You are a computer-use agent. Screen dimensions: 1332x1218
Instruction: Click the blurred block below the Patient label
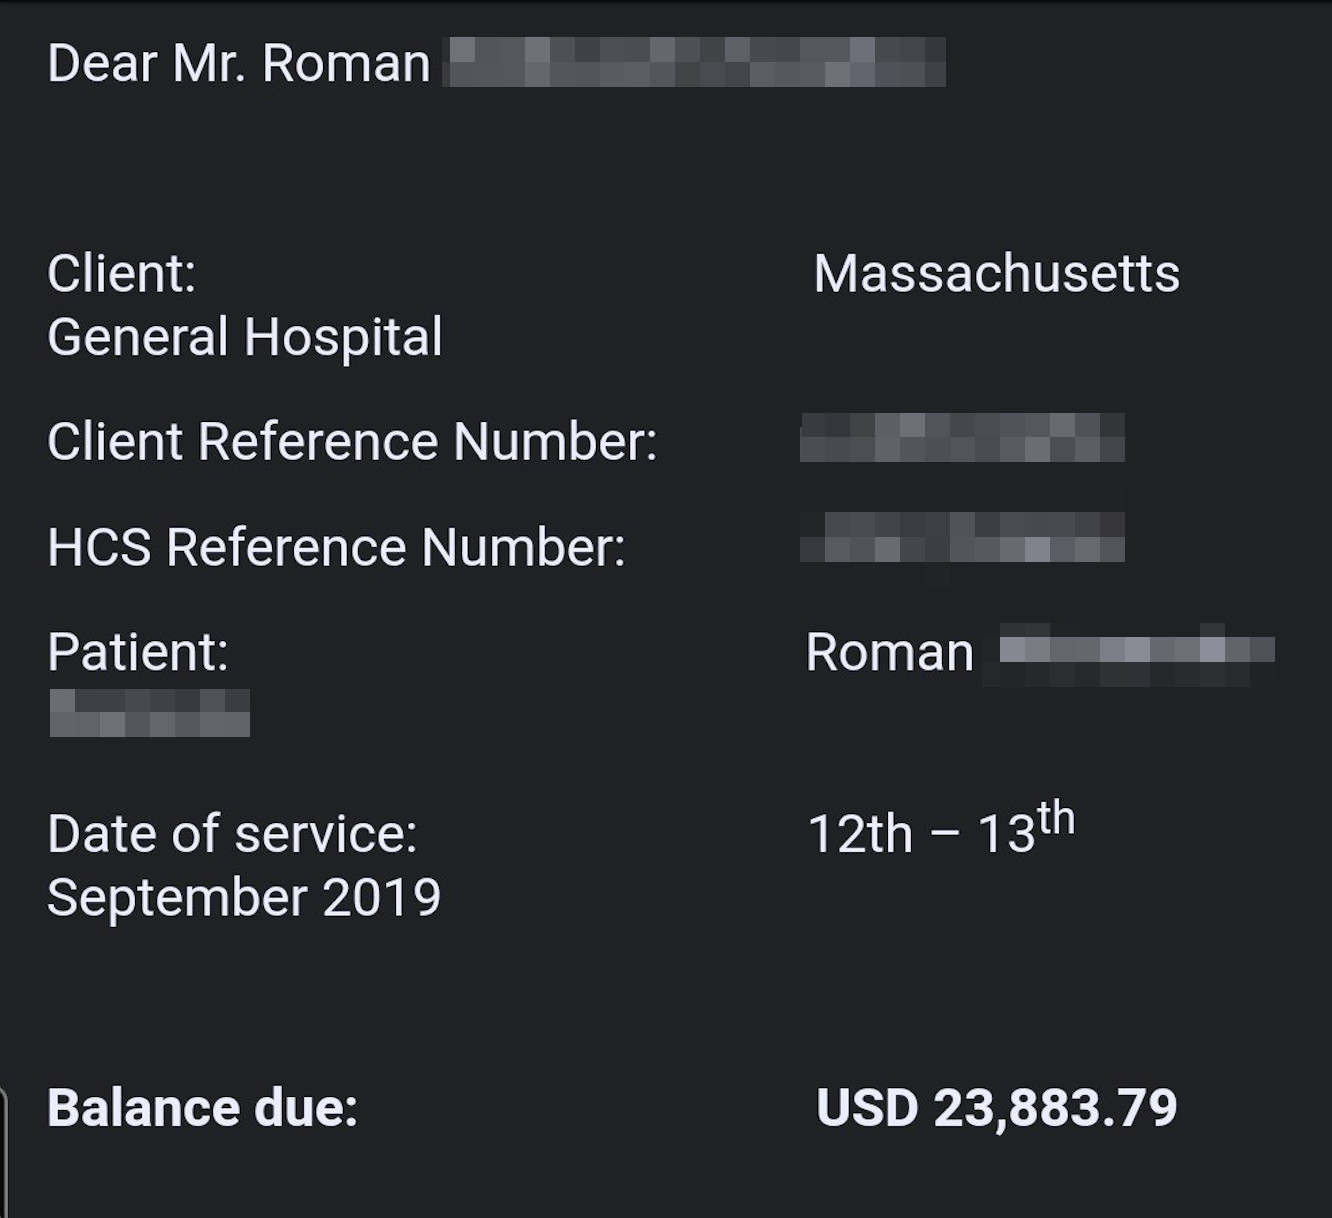[150, 713]
